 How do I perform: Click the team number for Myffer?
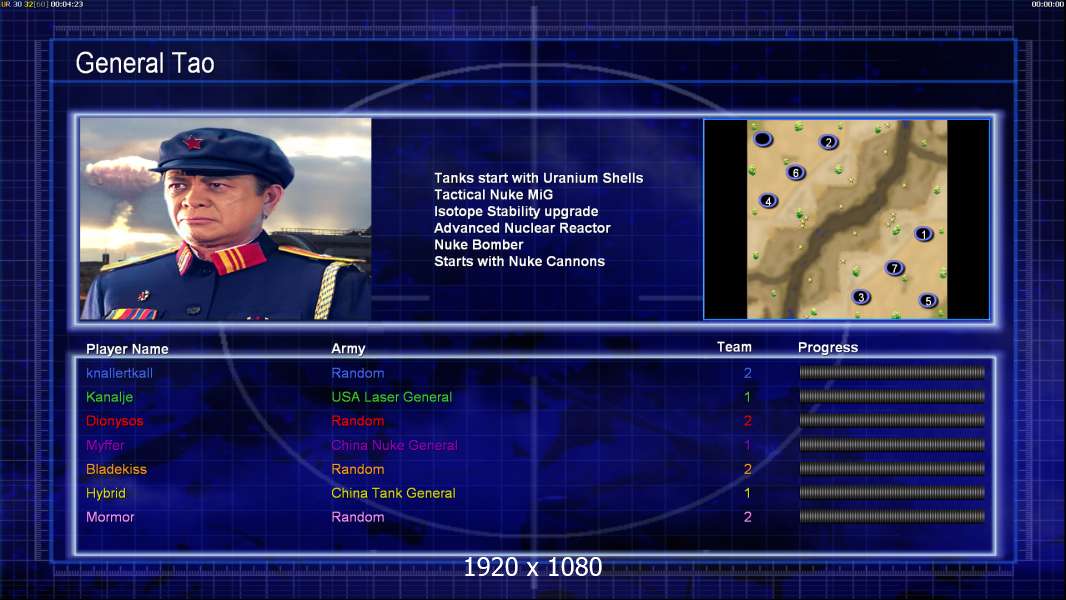coord(747,446)
